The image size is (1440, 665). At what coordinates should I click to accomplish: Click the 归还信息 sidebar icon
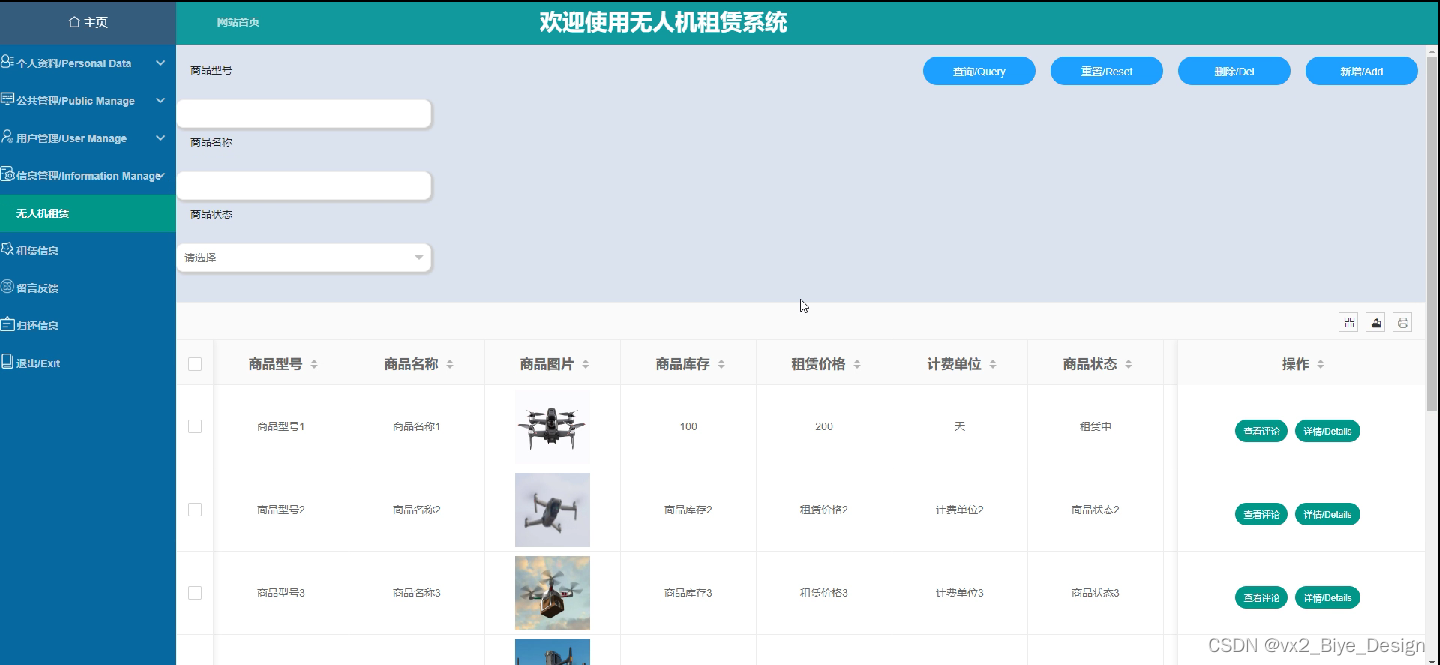coord(7,324)
